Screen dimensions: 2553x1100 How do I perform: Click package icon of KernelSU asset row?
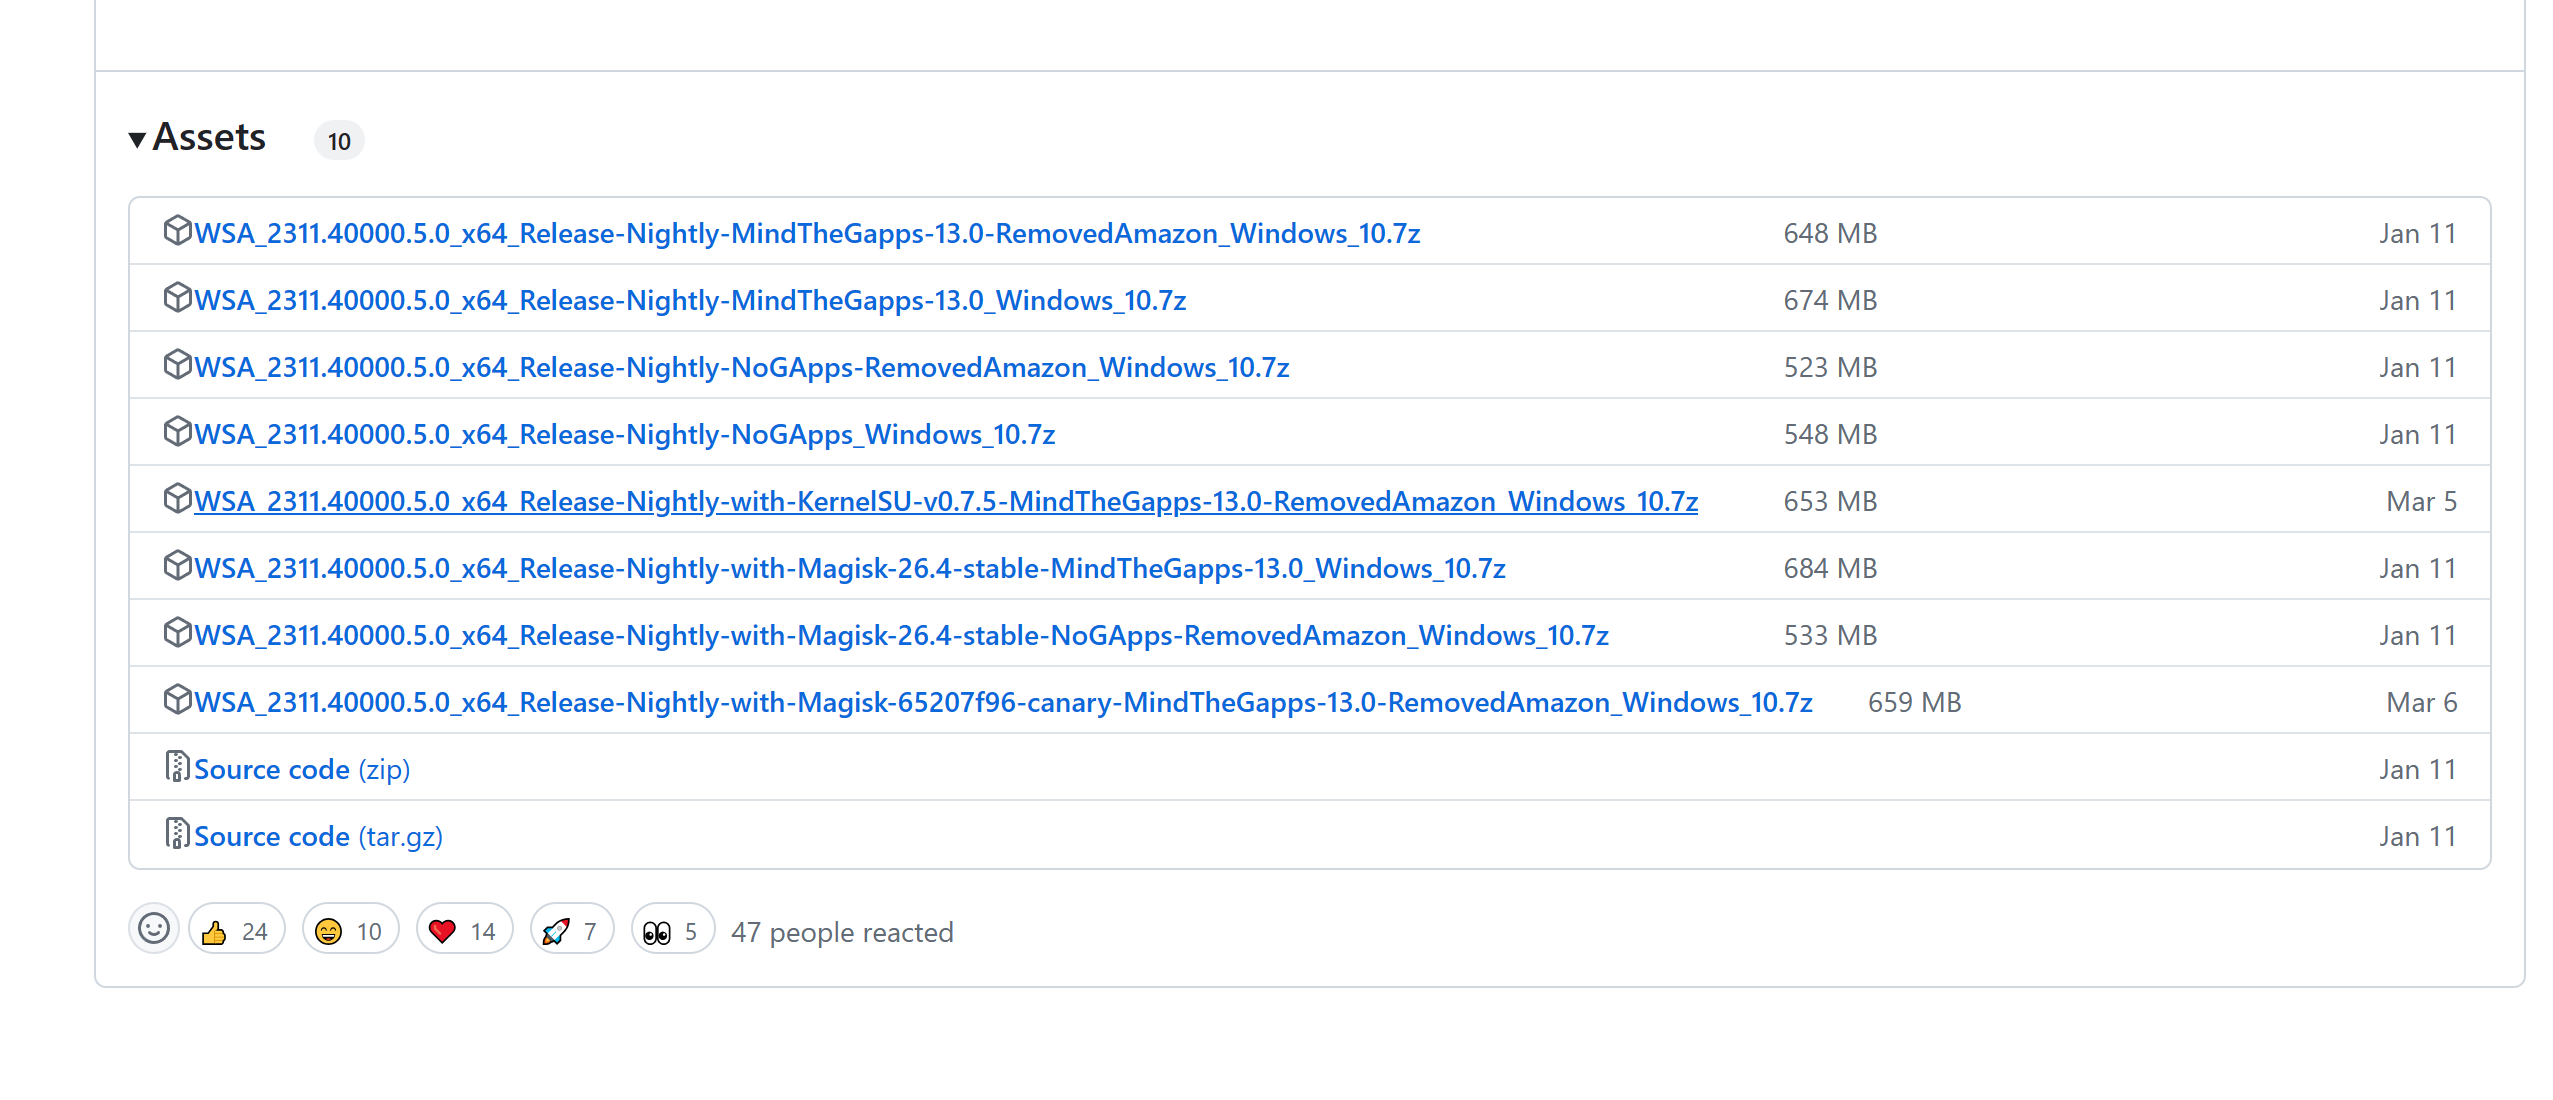click(177, 499)
